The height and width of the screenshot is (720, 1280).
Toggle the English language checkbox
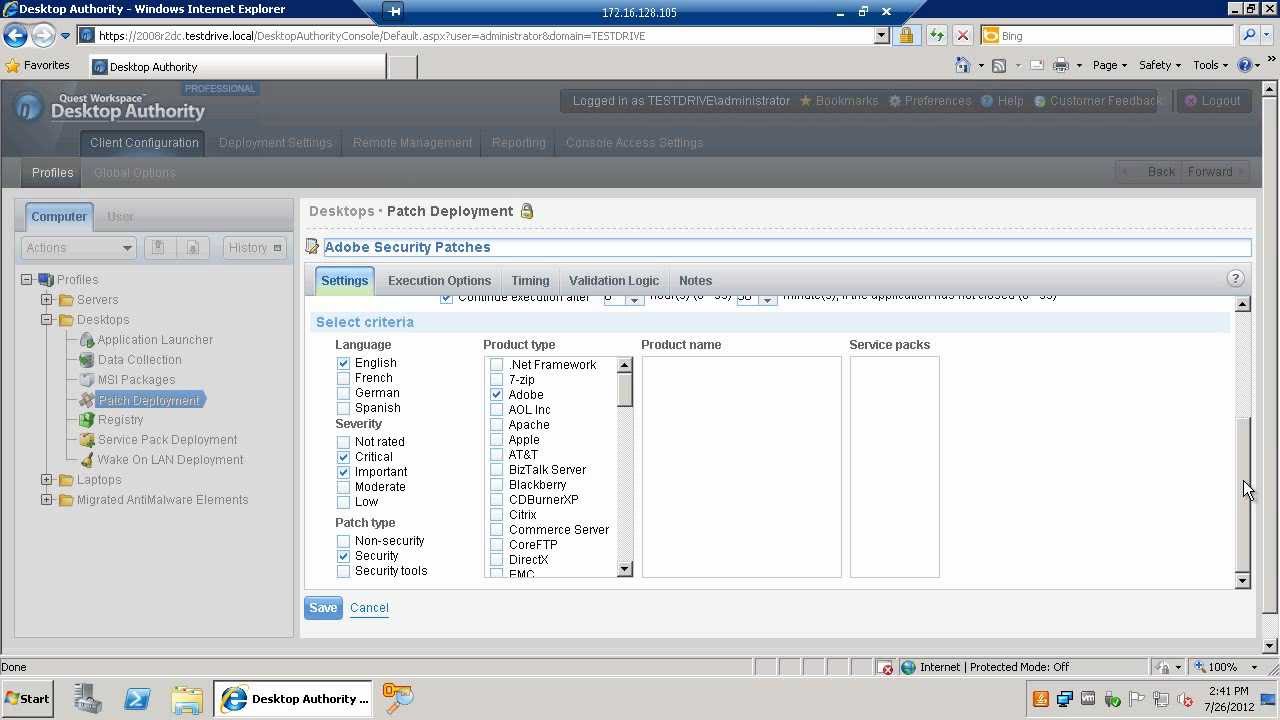[x=343, y=363]
